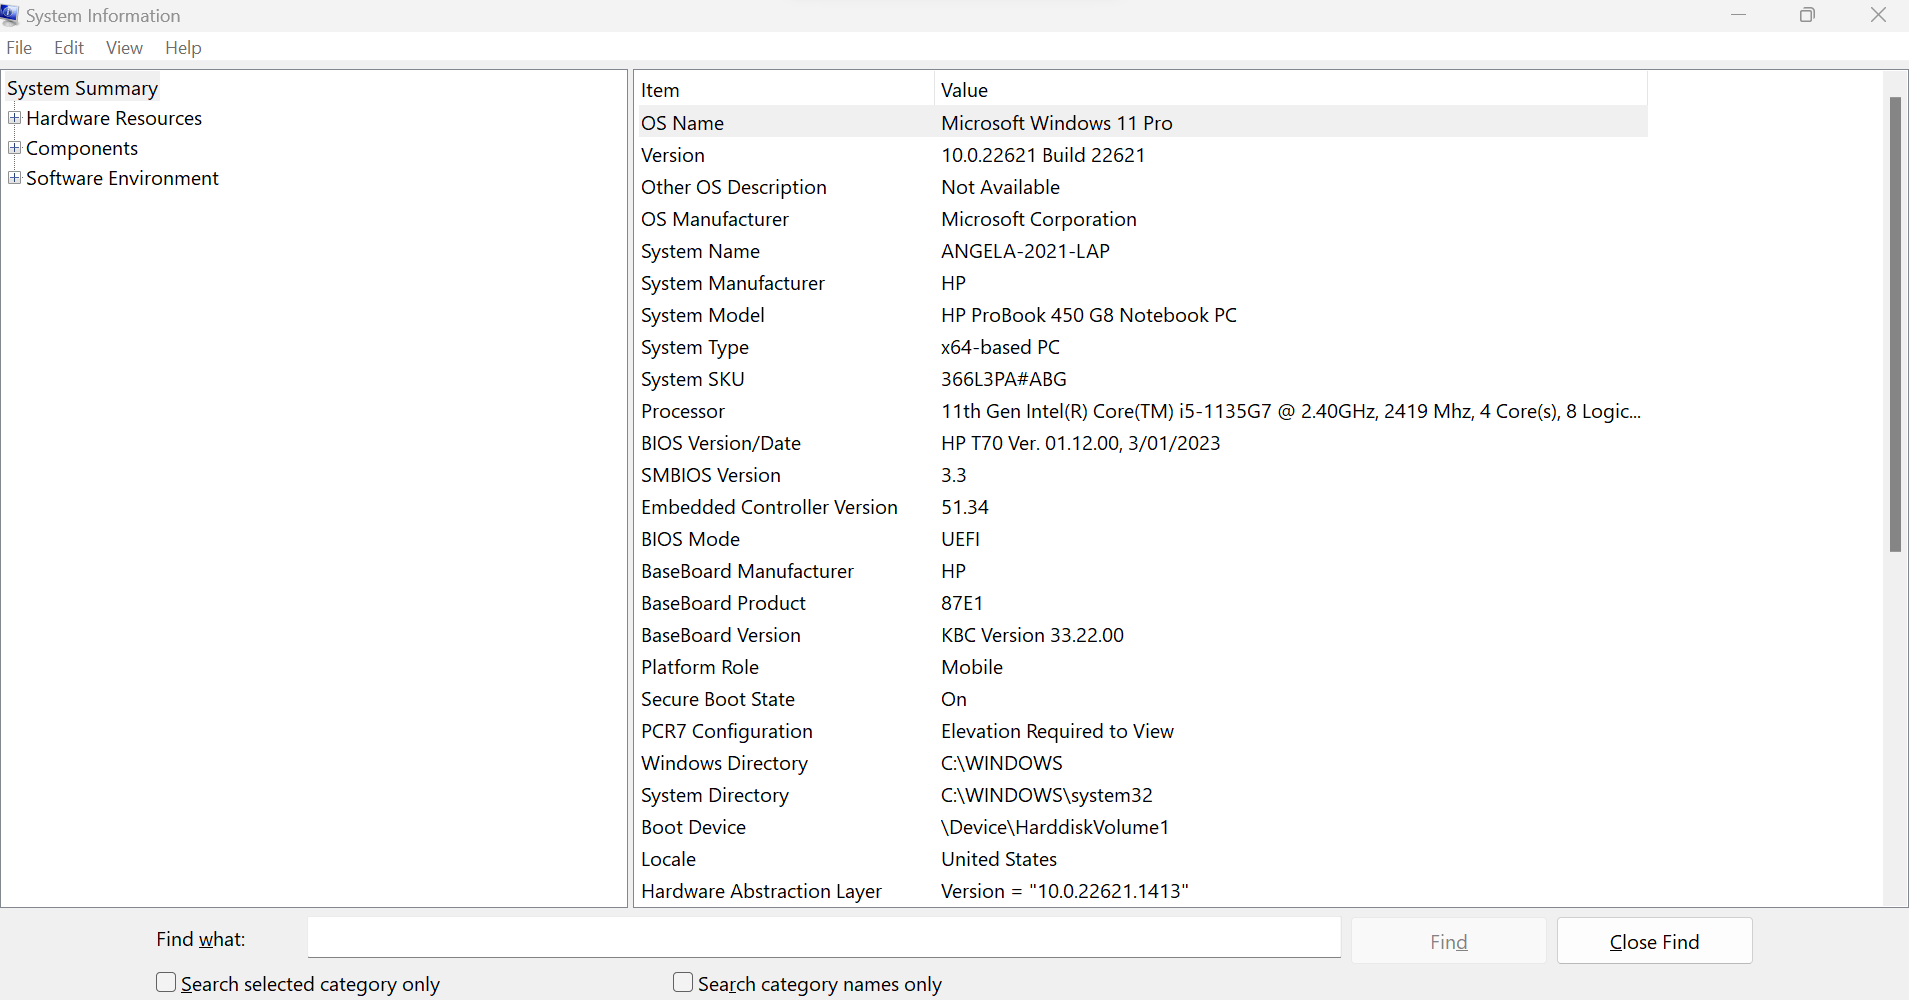Click value Mobile
This screenshot has height=1000, width=1909.
pos(972,667)
